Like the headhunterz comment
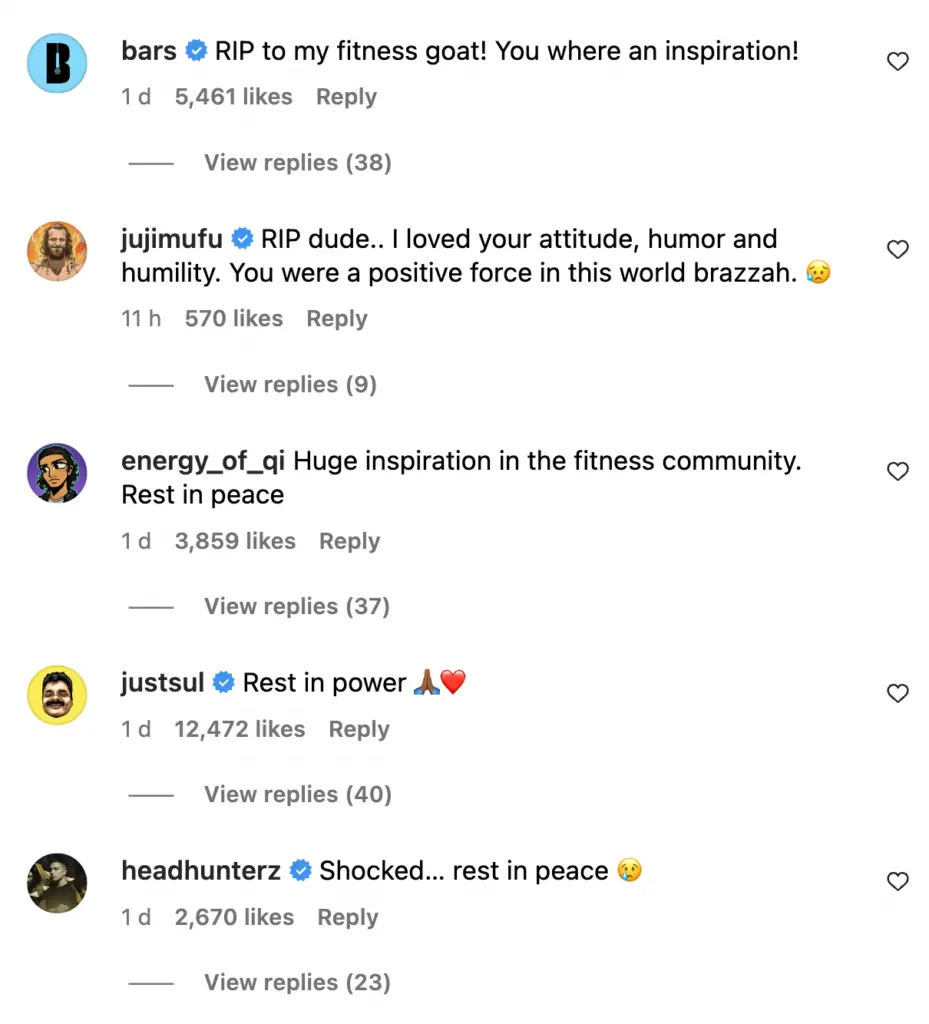Image resolution: width=929 pixels, height=1024 pixels. [898, 881]
